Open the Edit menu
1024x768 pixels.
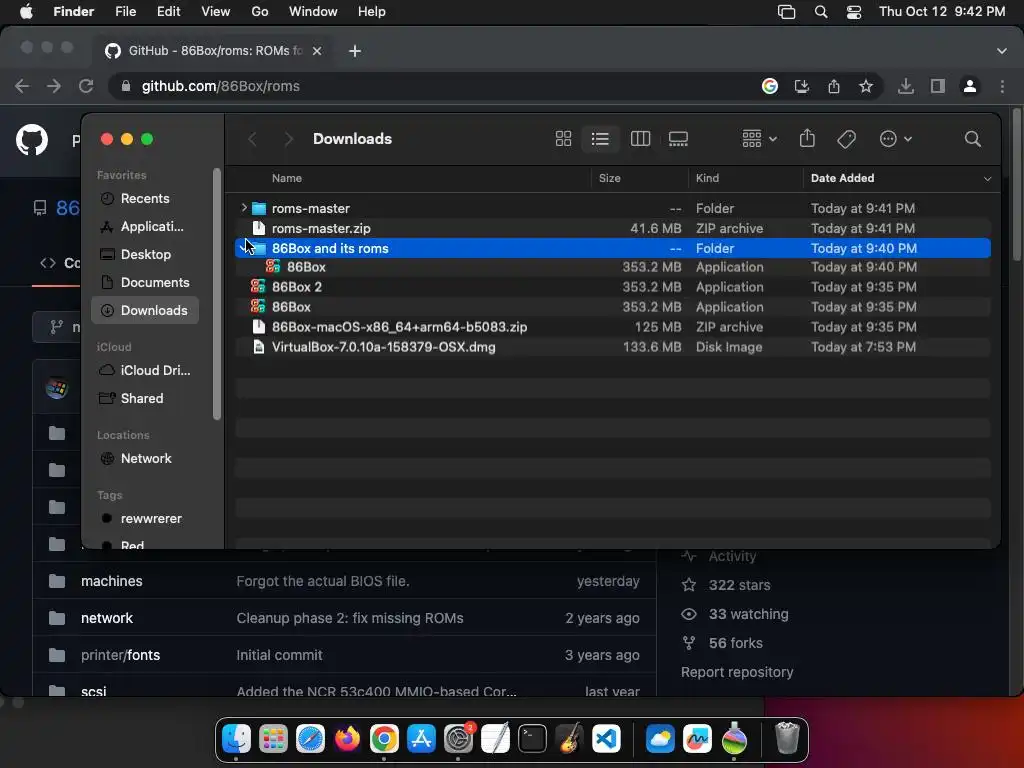point(168,11)
